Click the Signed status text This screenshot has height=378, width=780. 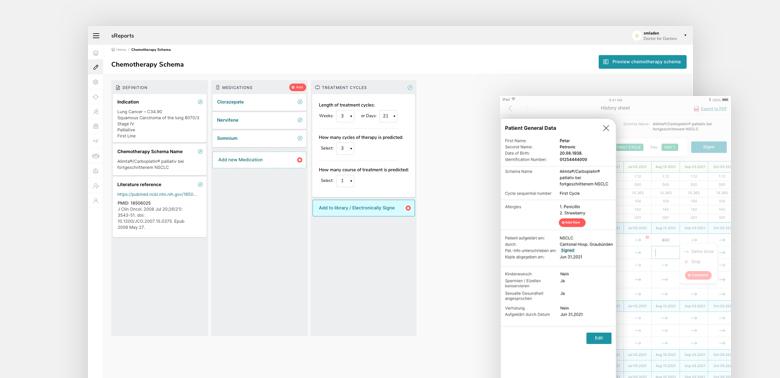[x=568, y=251]
